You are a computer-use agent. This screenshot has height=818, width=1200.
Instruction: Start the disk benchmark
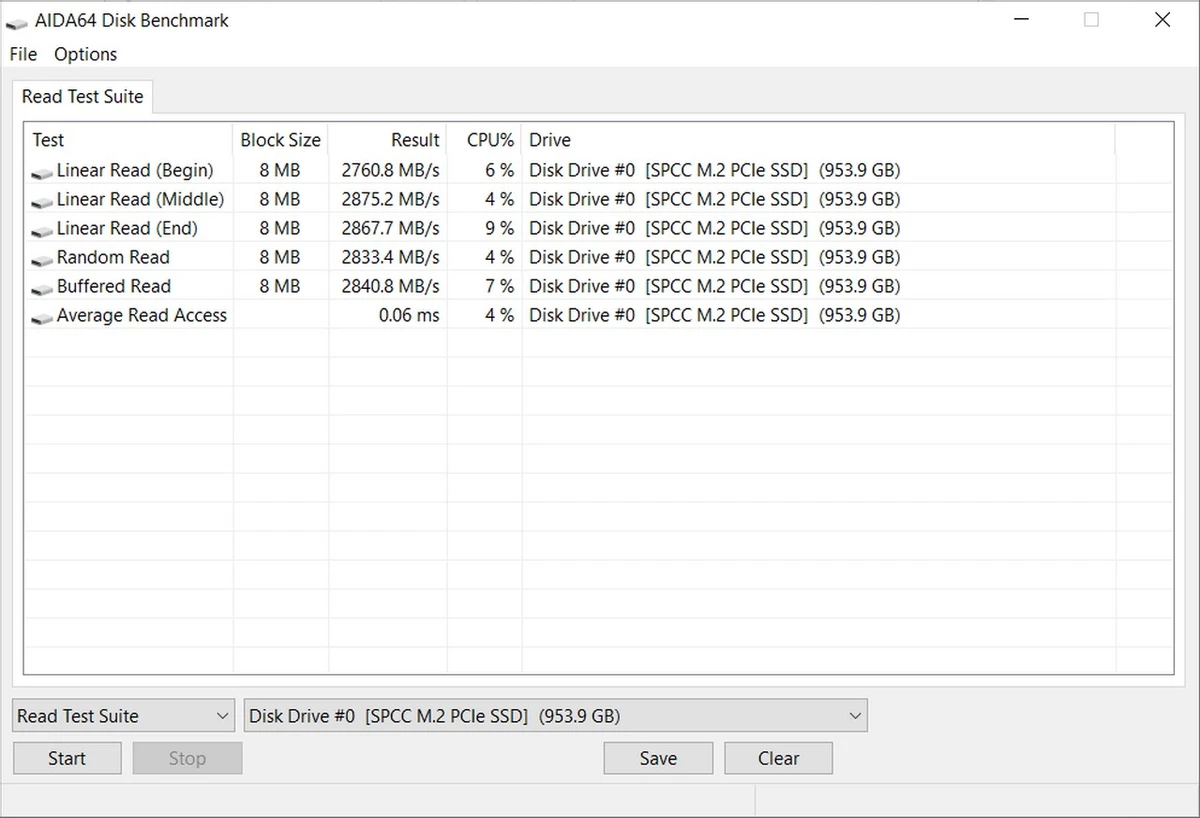pyautogui.click(x=67, y=758)
